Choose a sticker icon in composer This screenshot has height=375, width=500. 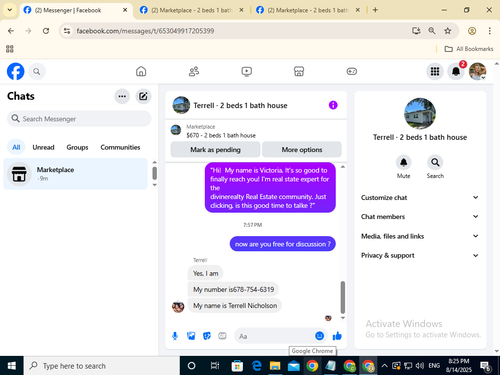(207, 336)
